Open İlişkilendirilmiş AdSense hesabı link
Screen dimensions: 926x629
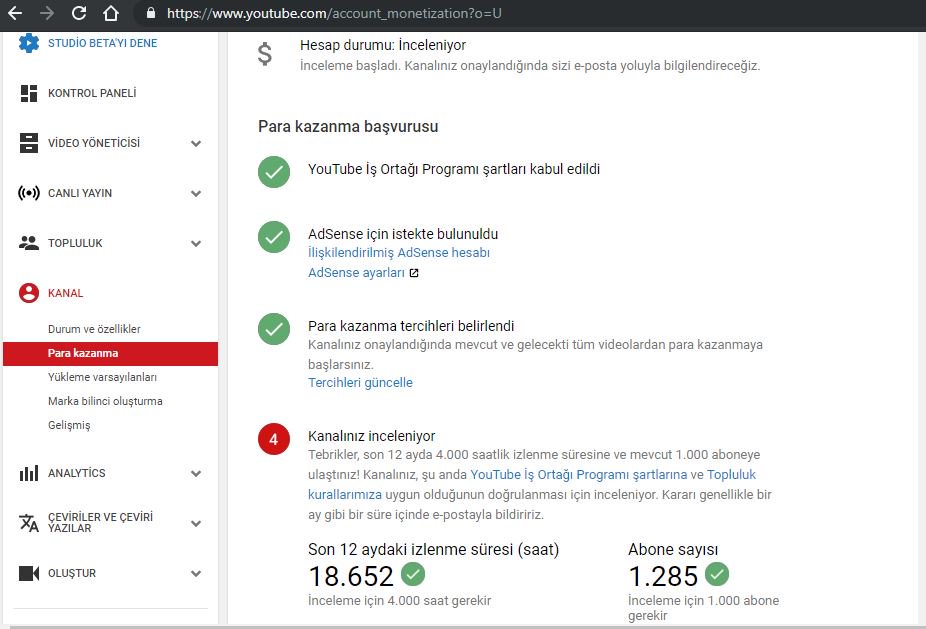point(399,253)
